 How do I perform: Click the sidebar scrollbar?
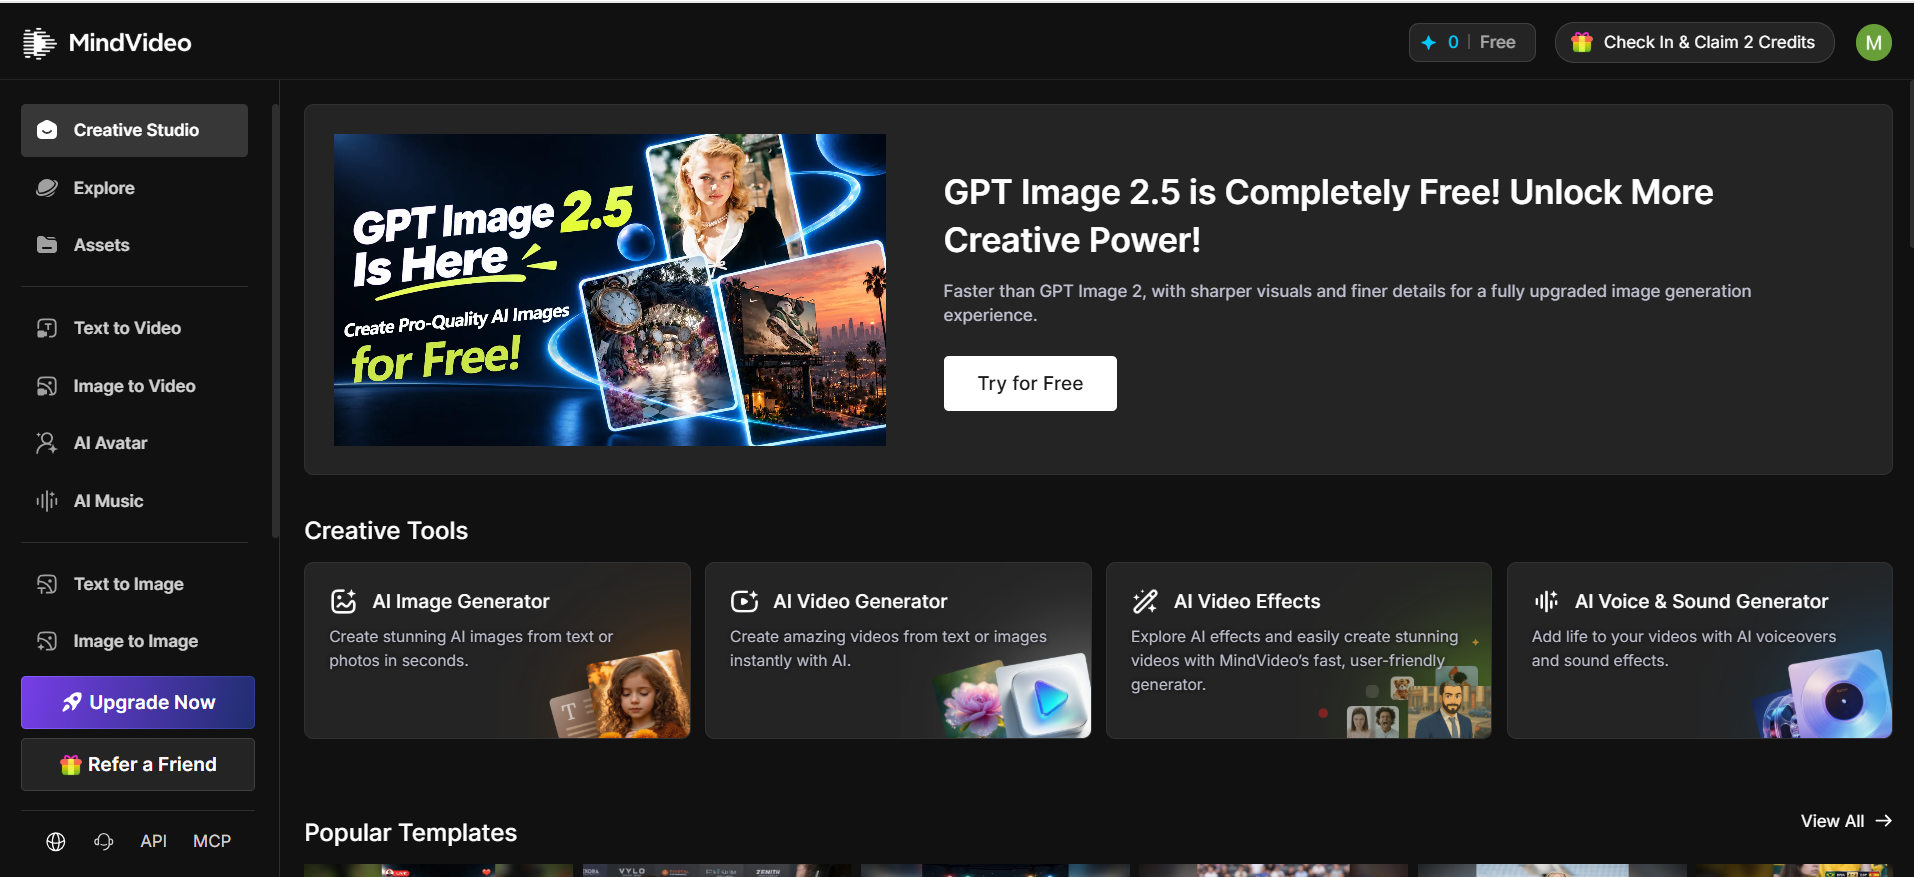[x=275, y=320]
